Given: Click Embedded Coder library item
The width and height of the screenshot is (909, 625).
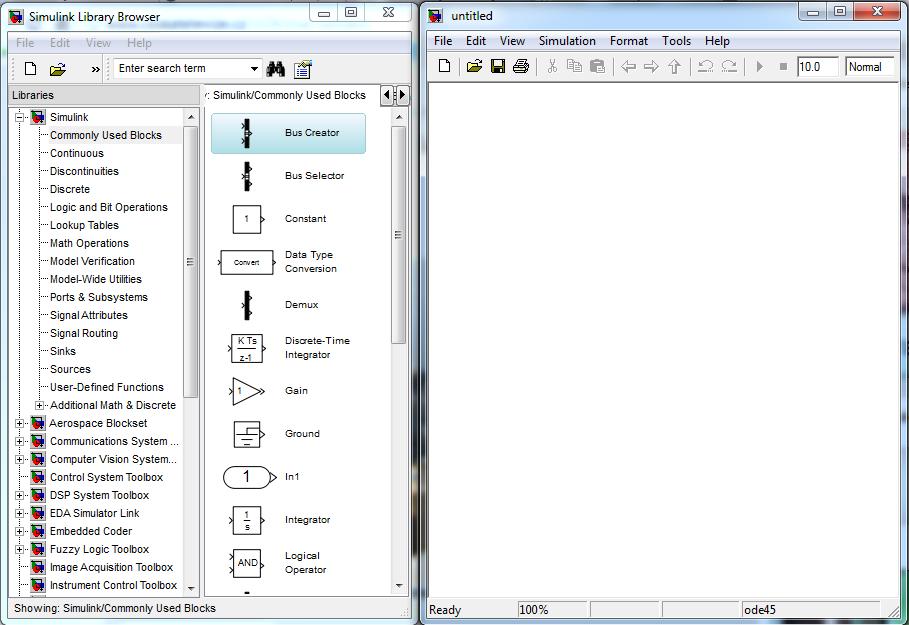Looking at the screenshot, I should click(x=90, y=531).
